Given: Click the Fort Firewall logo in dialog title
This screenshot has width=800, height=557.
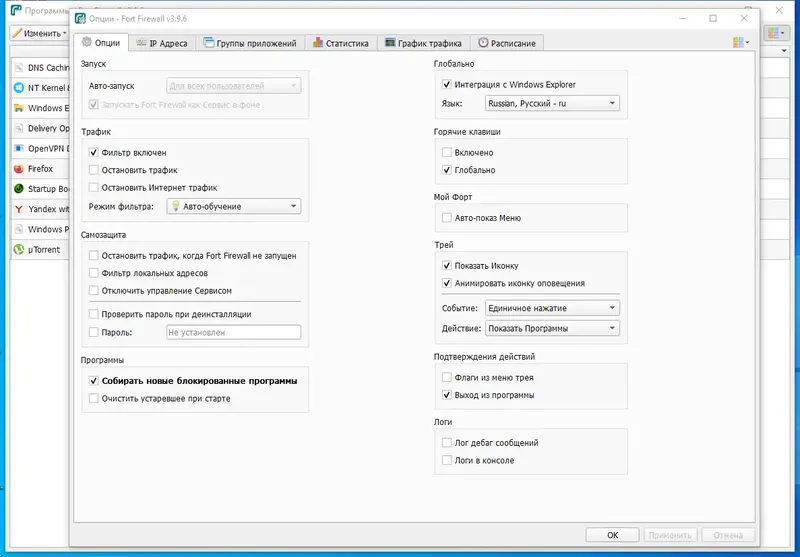Looking at the screenshot, I should [x=80, y=18].
